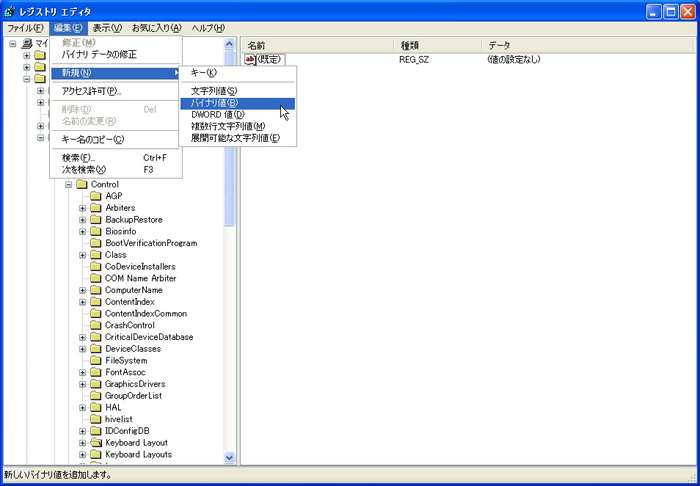700x486 pixels.
Task: Expand the IDConfigDB key
Action: click(x=83, y=431)
